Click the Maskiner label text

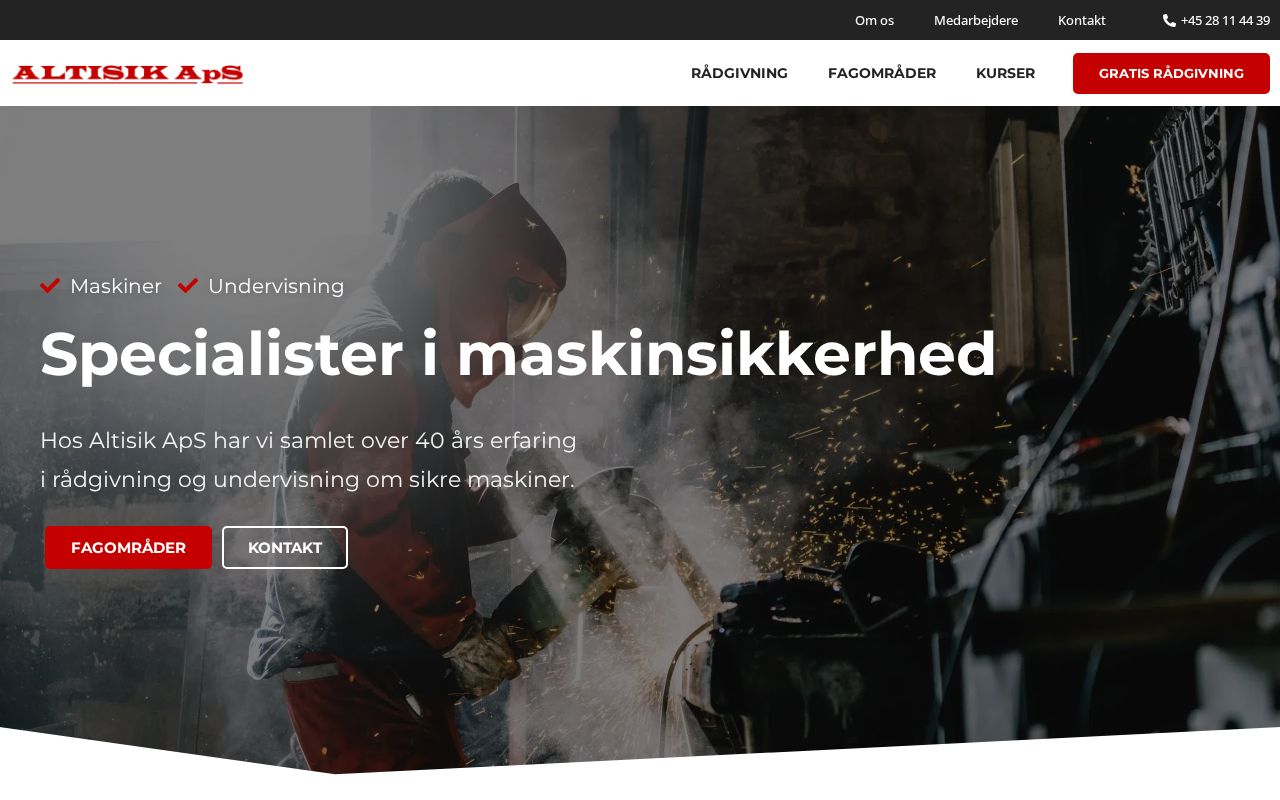tap(116, 286)
